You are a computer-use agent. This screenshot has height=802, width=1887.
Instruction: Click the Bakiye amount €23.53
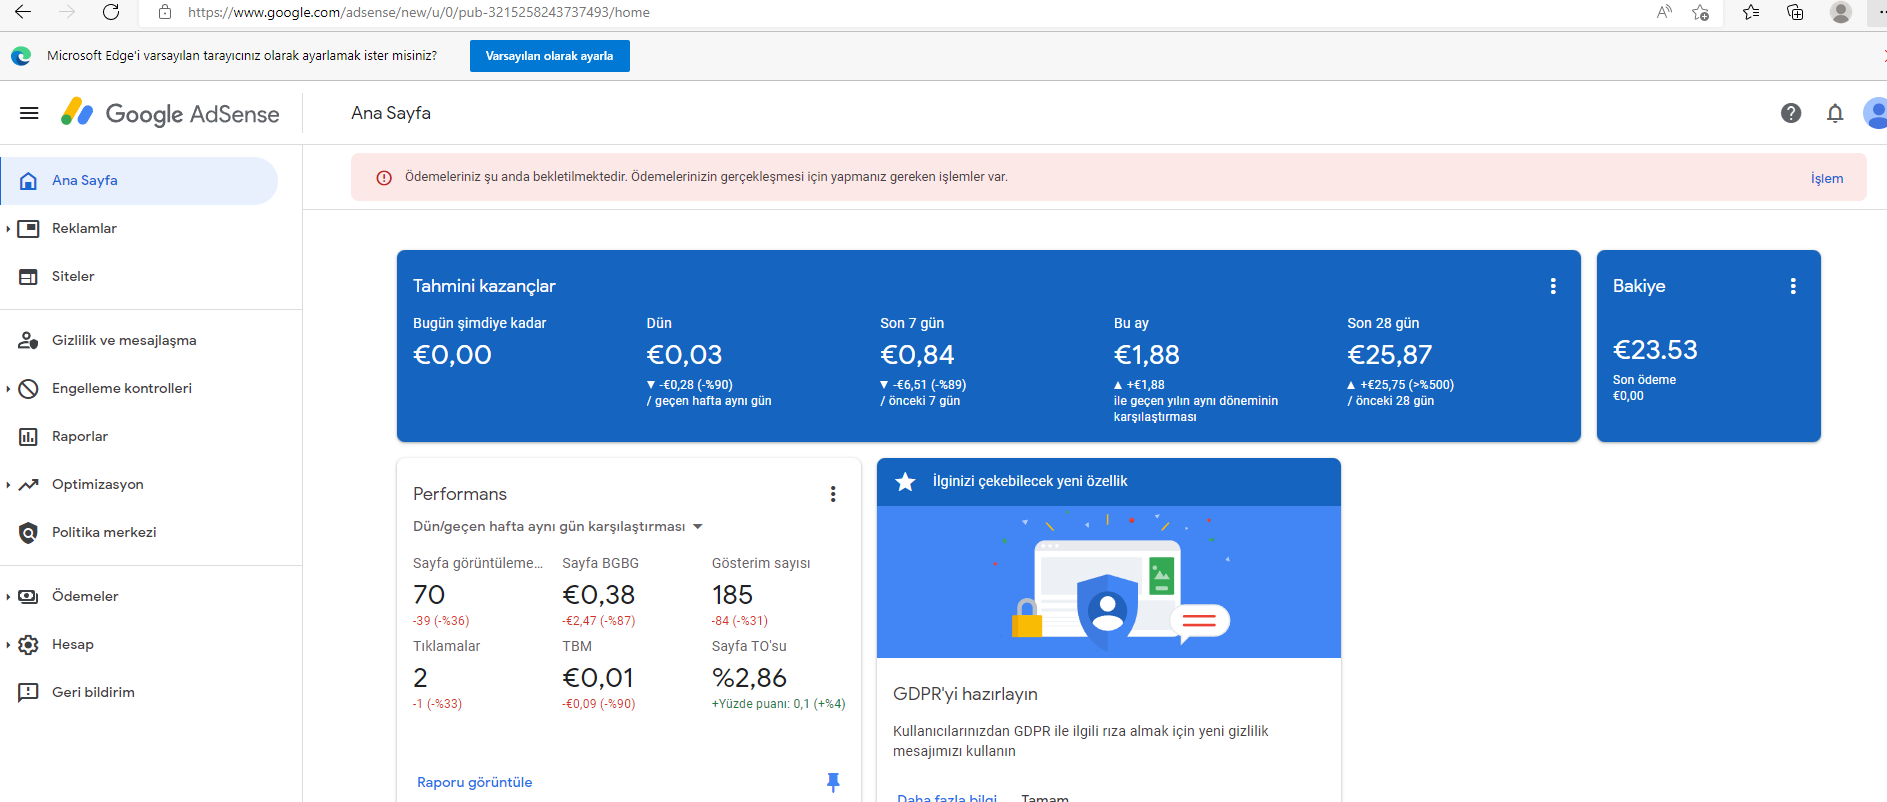click(1655, 350)
